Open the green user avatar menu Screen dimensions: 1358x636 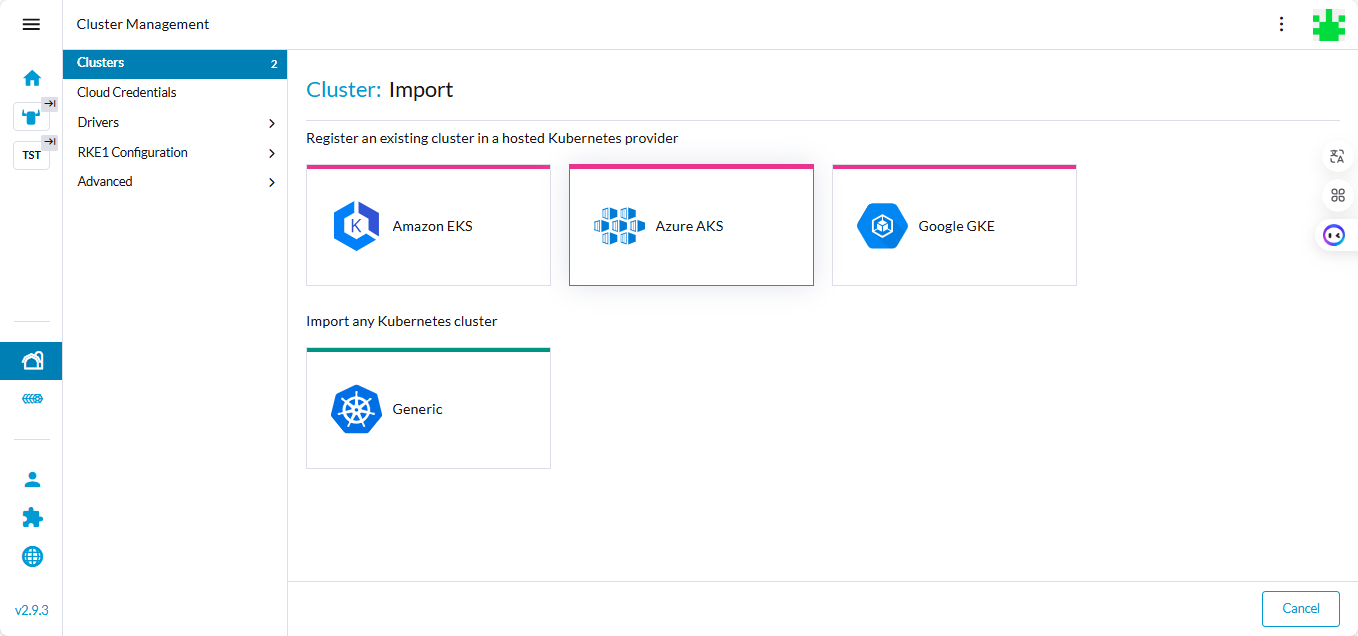(1329, 25)
